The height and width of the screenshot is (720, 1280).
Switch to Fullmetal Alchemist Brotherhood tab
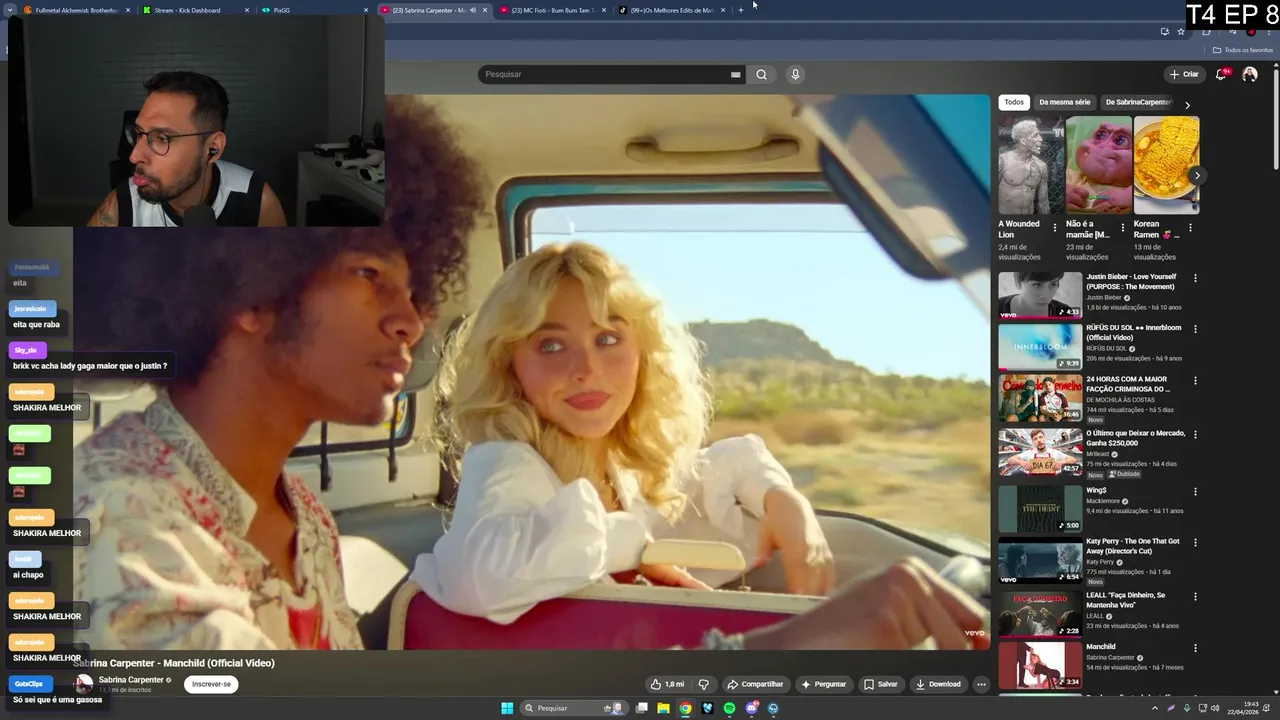pyautogui.click(x=78, y=10)
